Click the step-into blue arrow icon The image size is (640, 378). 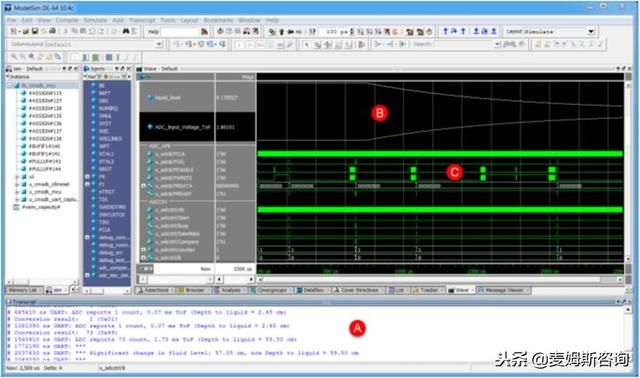pyautogui.click(x=445, y=31)
